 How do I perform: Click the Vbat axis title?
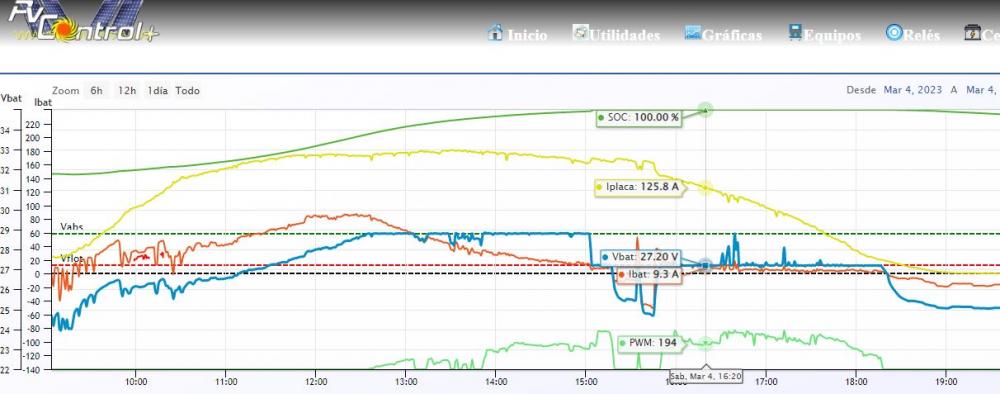(11, 98)
